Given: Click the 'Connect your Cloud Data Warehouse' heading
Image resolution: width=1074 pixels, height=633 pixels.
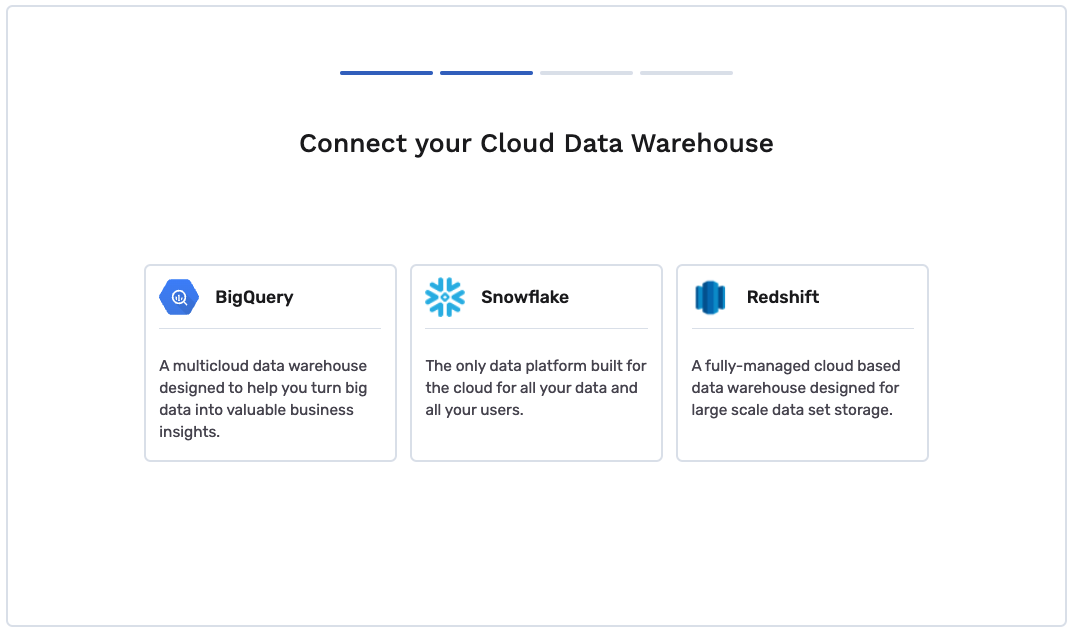Looking at the screenshot, I should [536, 143].
